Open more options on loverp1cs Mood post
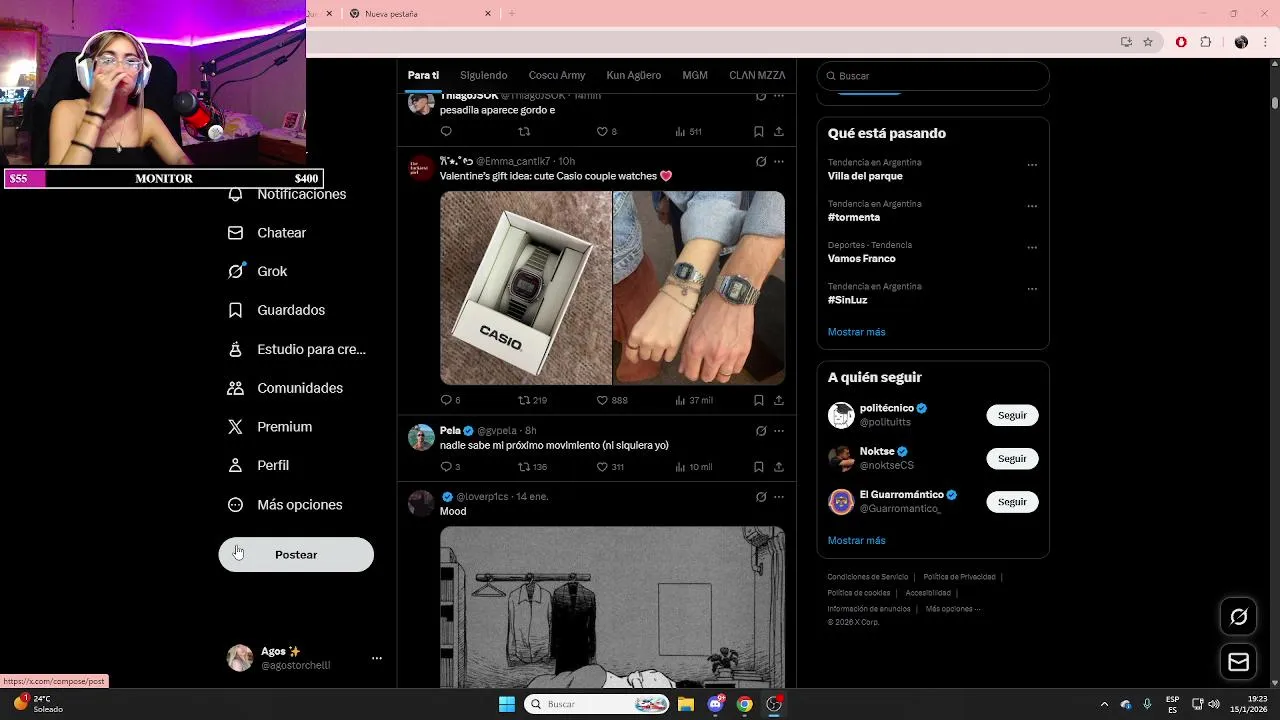Screen dimensions: 1280x720 click(x=779, y=496)
